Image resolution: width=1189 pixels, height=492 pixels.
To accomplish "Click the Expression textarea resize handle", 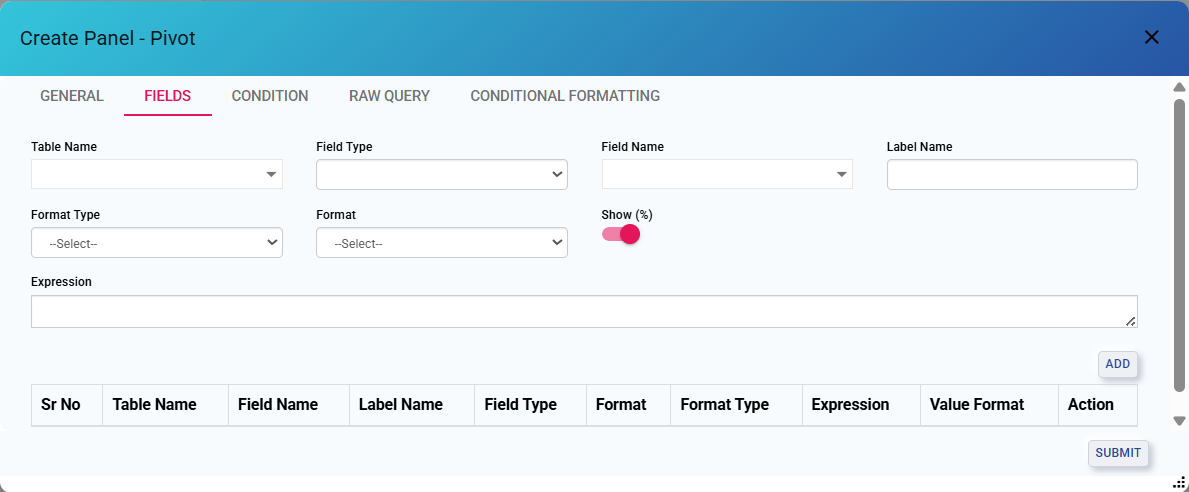I will pyautogui.click(x=1130, y=321).
